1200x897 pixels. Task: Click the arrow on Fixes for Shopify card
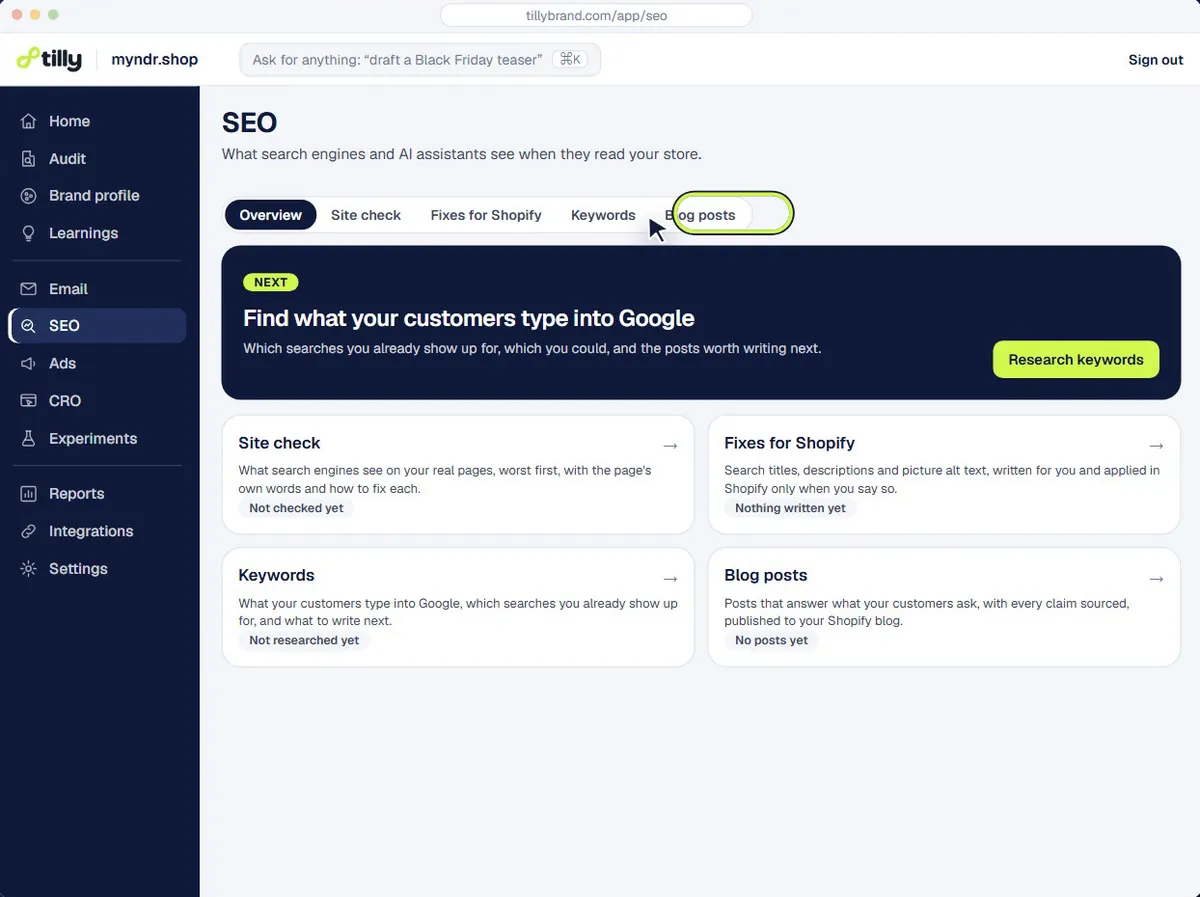click(x=1156, y=445)
